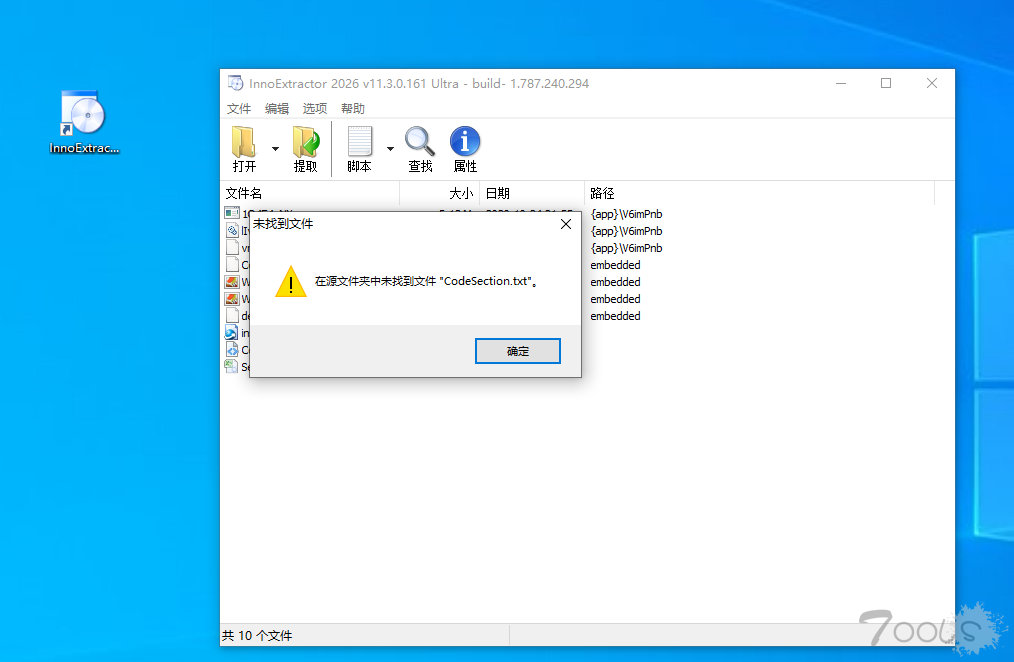Open the 帮助 menu
Image resolution: width=1014 pixels, height=662 pixels.
(x=352, y=108)
